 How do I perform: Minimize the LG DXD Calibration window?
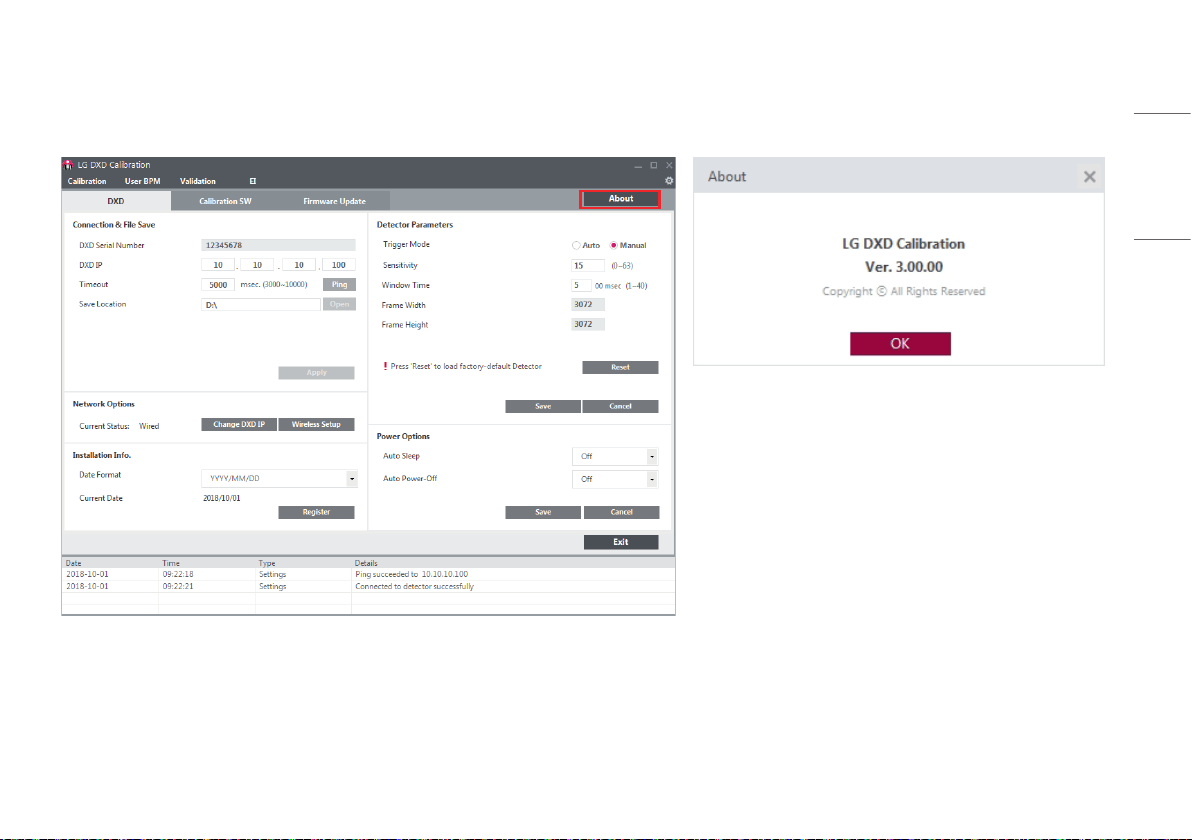(x=638, y=165)
